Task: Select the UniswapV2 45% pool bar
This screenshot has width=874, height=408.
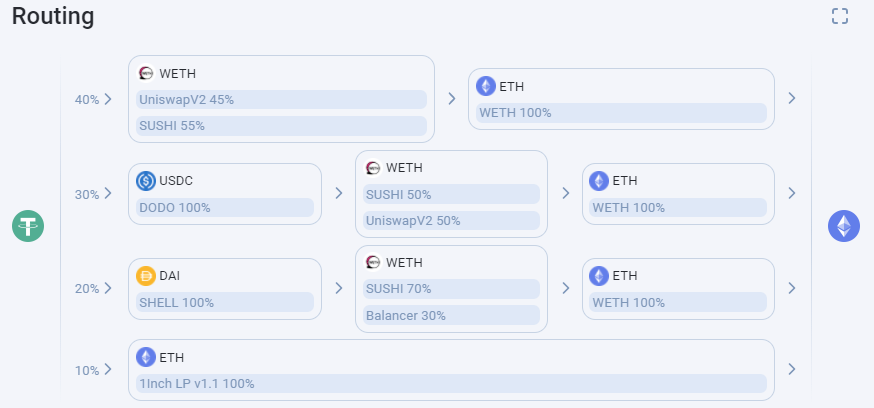Action: click(x=282, y=99)
